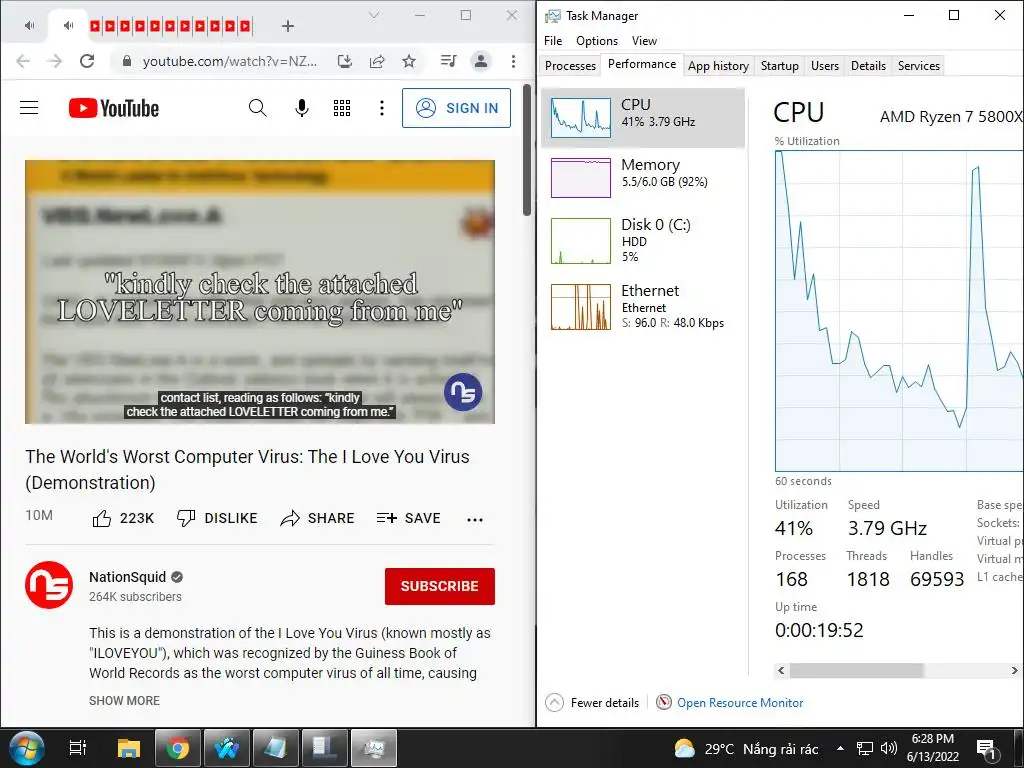Install app via the address bar download icon

click(x=345, y=61)
